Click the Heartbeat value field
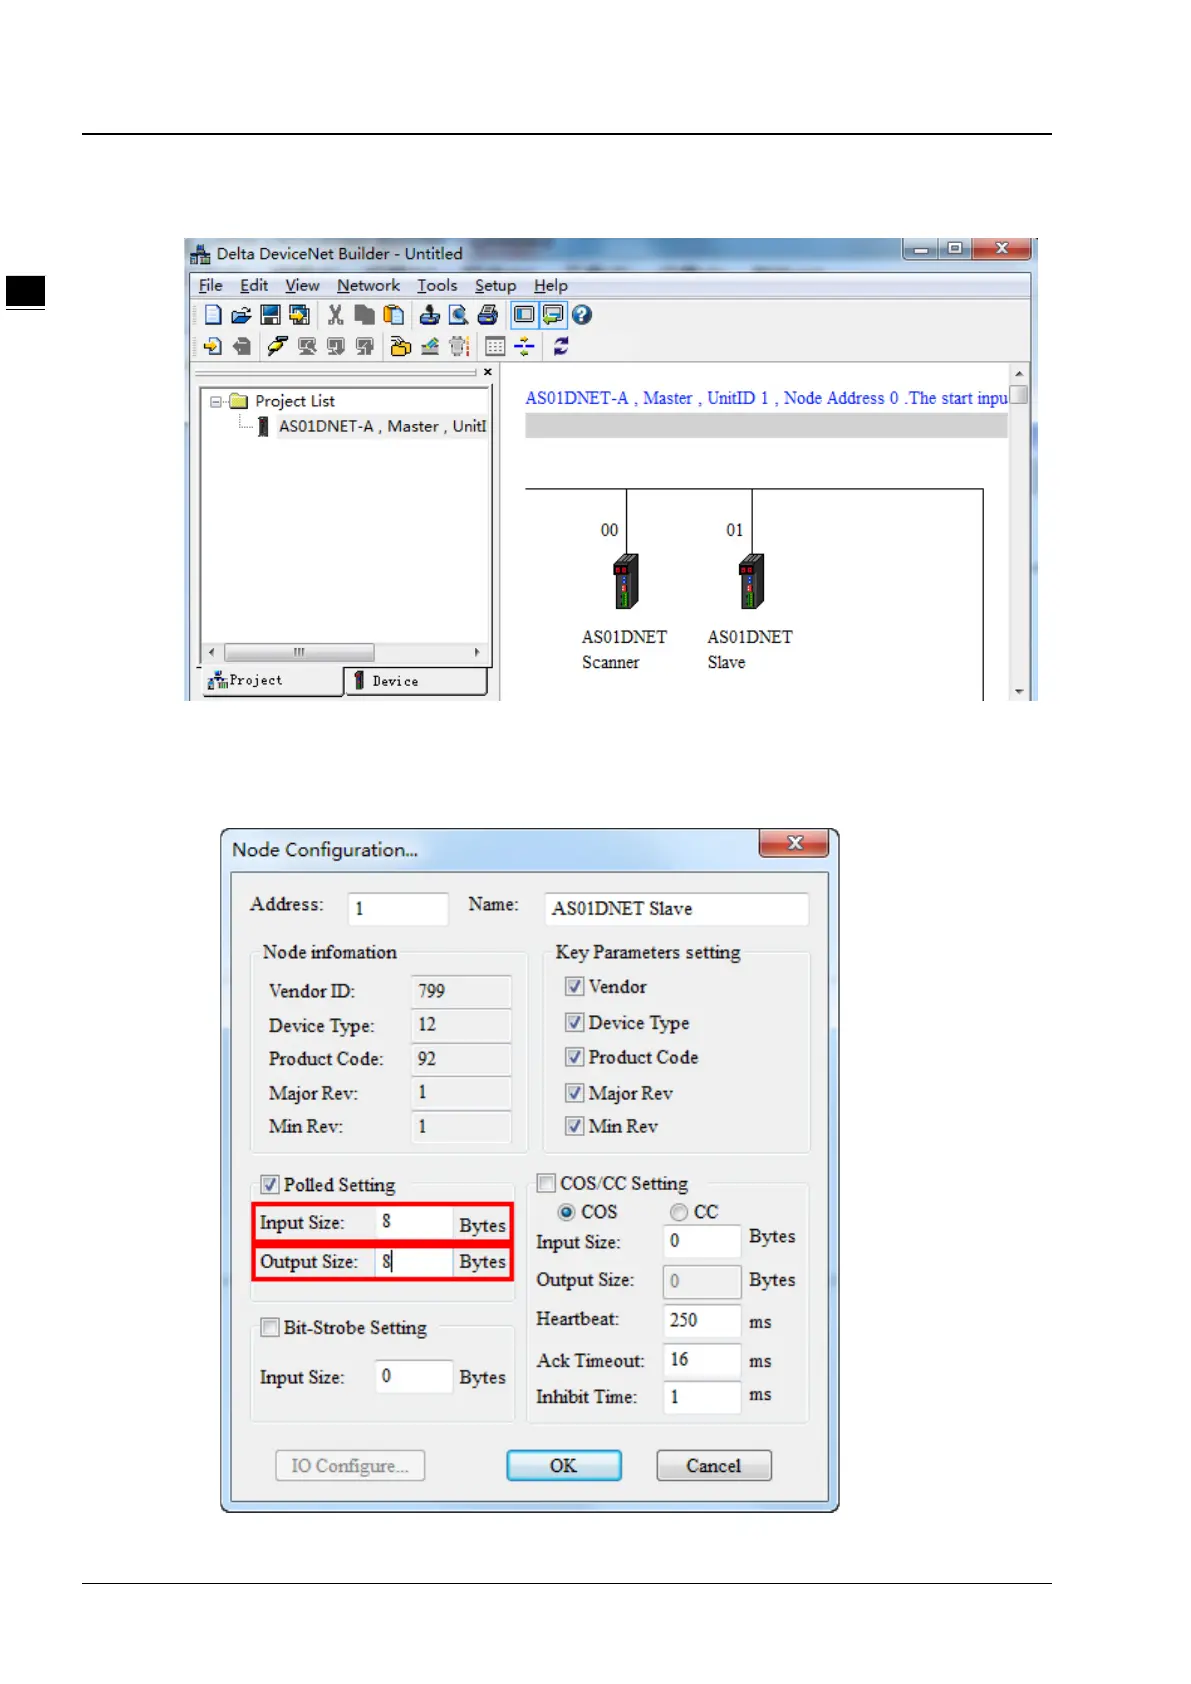The image size is (1191, 1684). 702,1320
